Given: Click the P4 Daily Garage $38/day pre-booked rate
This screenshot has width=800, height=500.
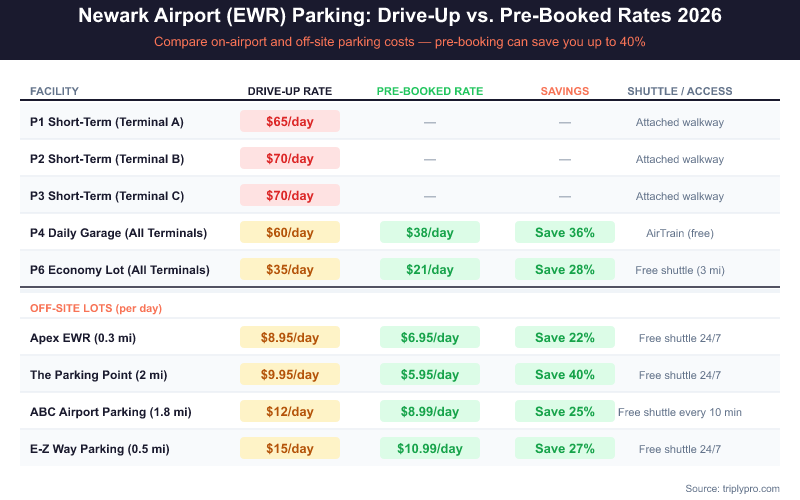Looking at the screenshot, I should tap(430, 232).
